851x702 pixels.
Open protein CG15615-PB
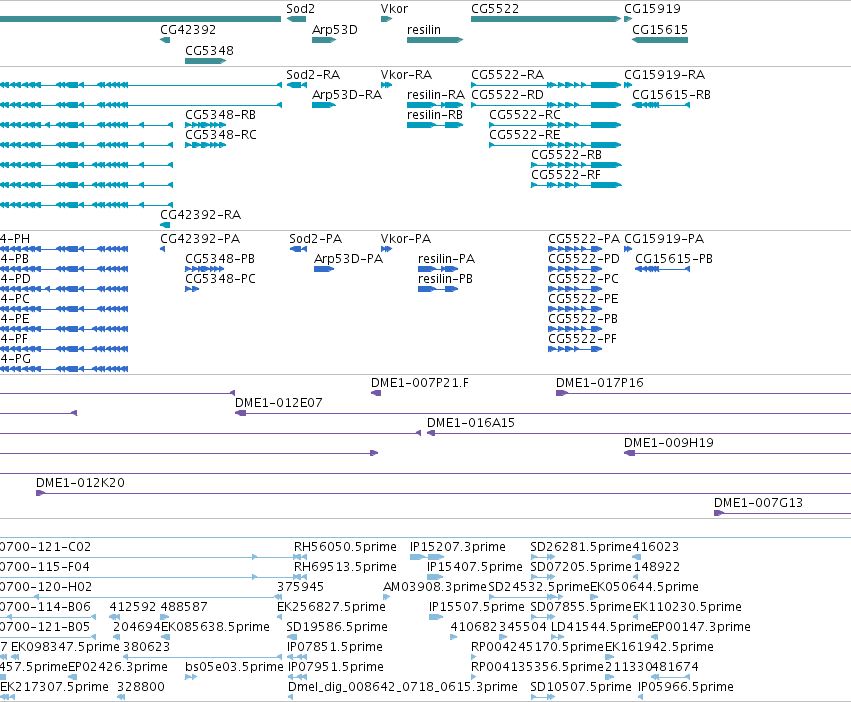(x=674, y=259)
